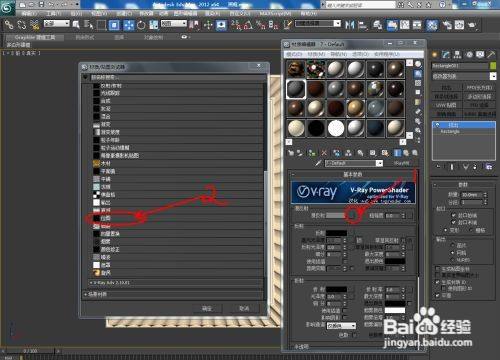Screen dimensions: 500x360
Task: Click the diffuse map button beside swatch
Action: coord(353,216)
